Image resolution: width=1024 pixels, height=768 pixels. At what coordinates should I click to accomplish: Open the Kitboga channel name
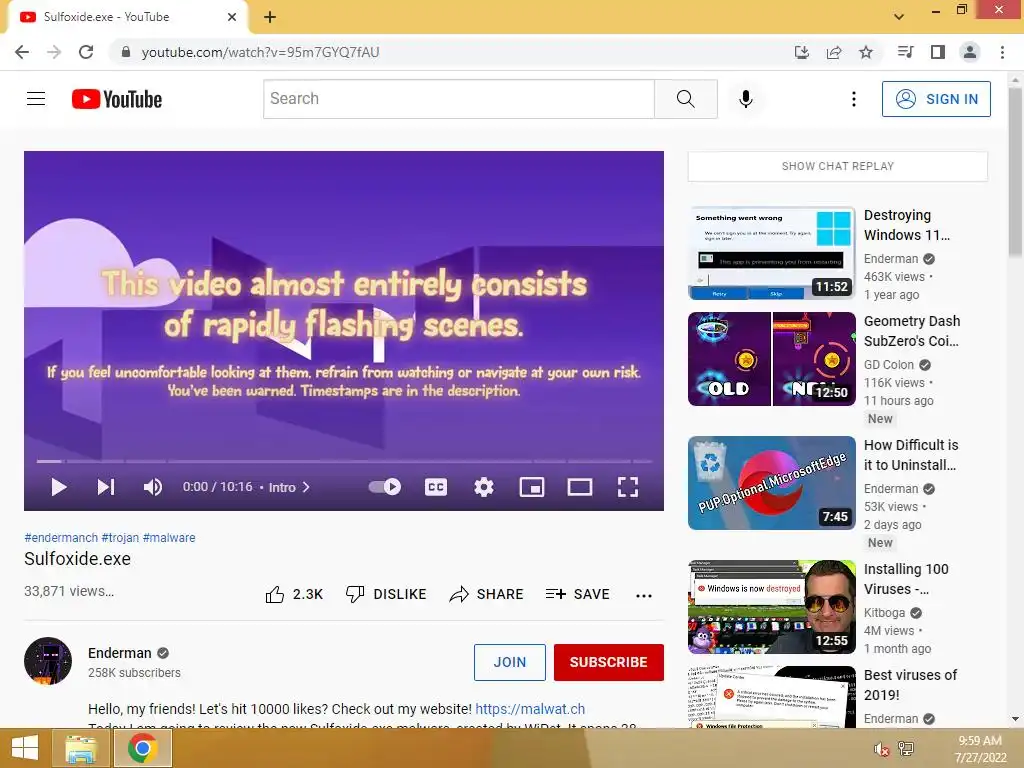coord(884,613)
